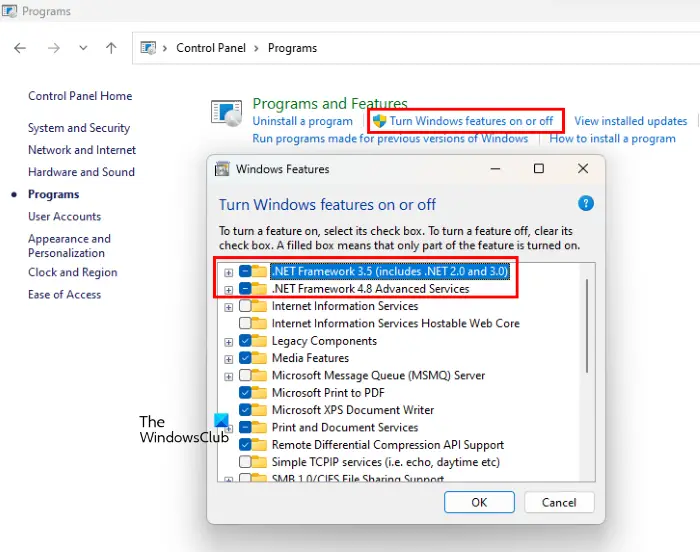Click Cancel in Windows Features
Image resolution: width=700 pixels, height=552 pixels.
click(x=559, y=502)
